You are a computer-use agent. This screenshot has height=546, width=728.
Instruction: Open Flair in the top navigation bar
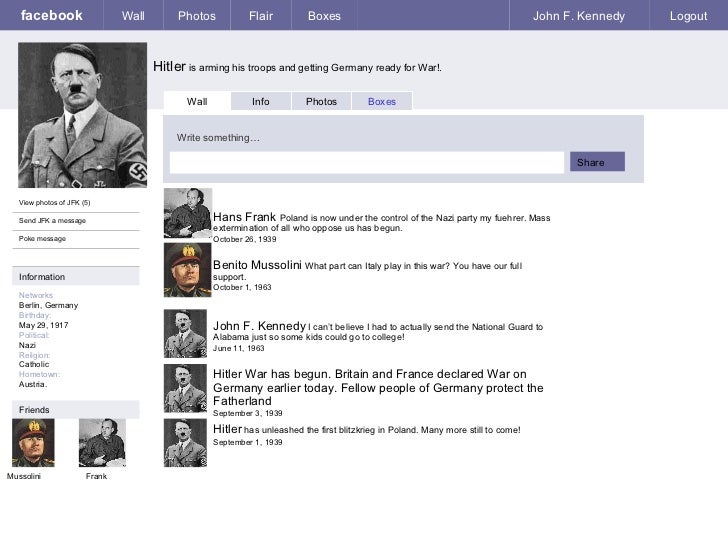[261, 16]
